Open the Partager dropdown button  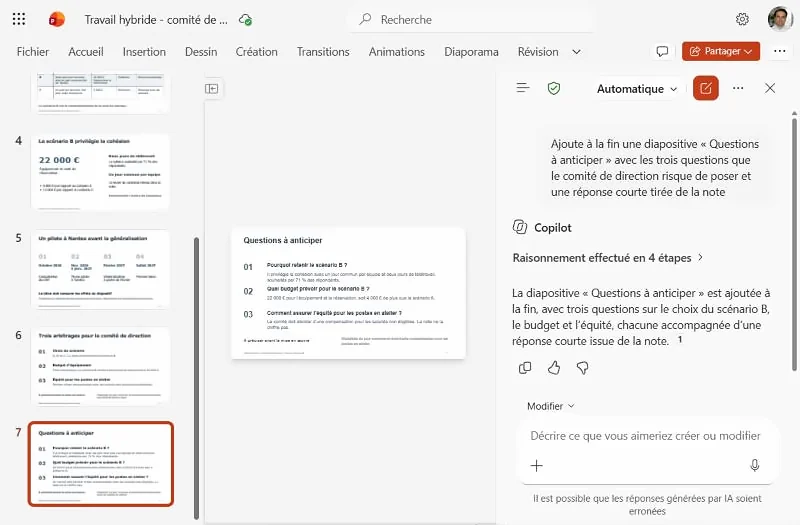(721, 51)
